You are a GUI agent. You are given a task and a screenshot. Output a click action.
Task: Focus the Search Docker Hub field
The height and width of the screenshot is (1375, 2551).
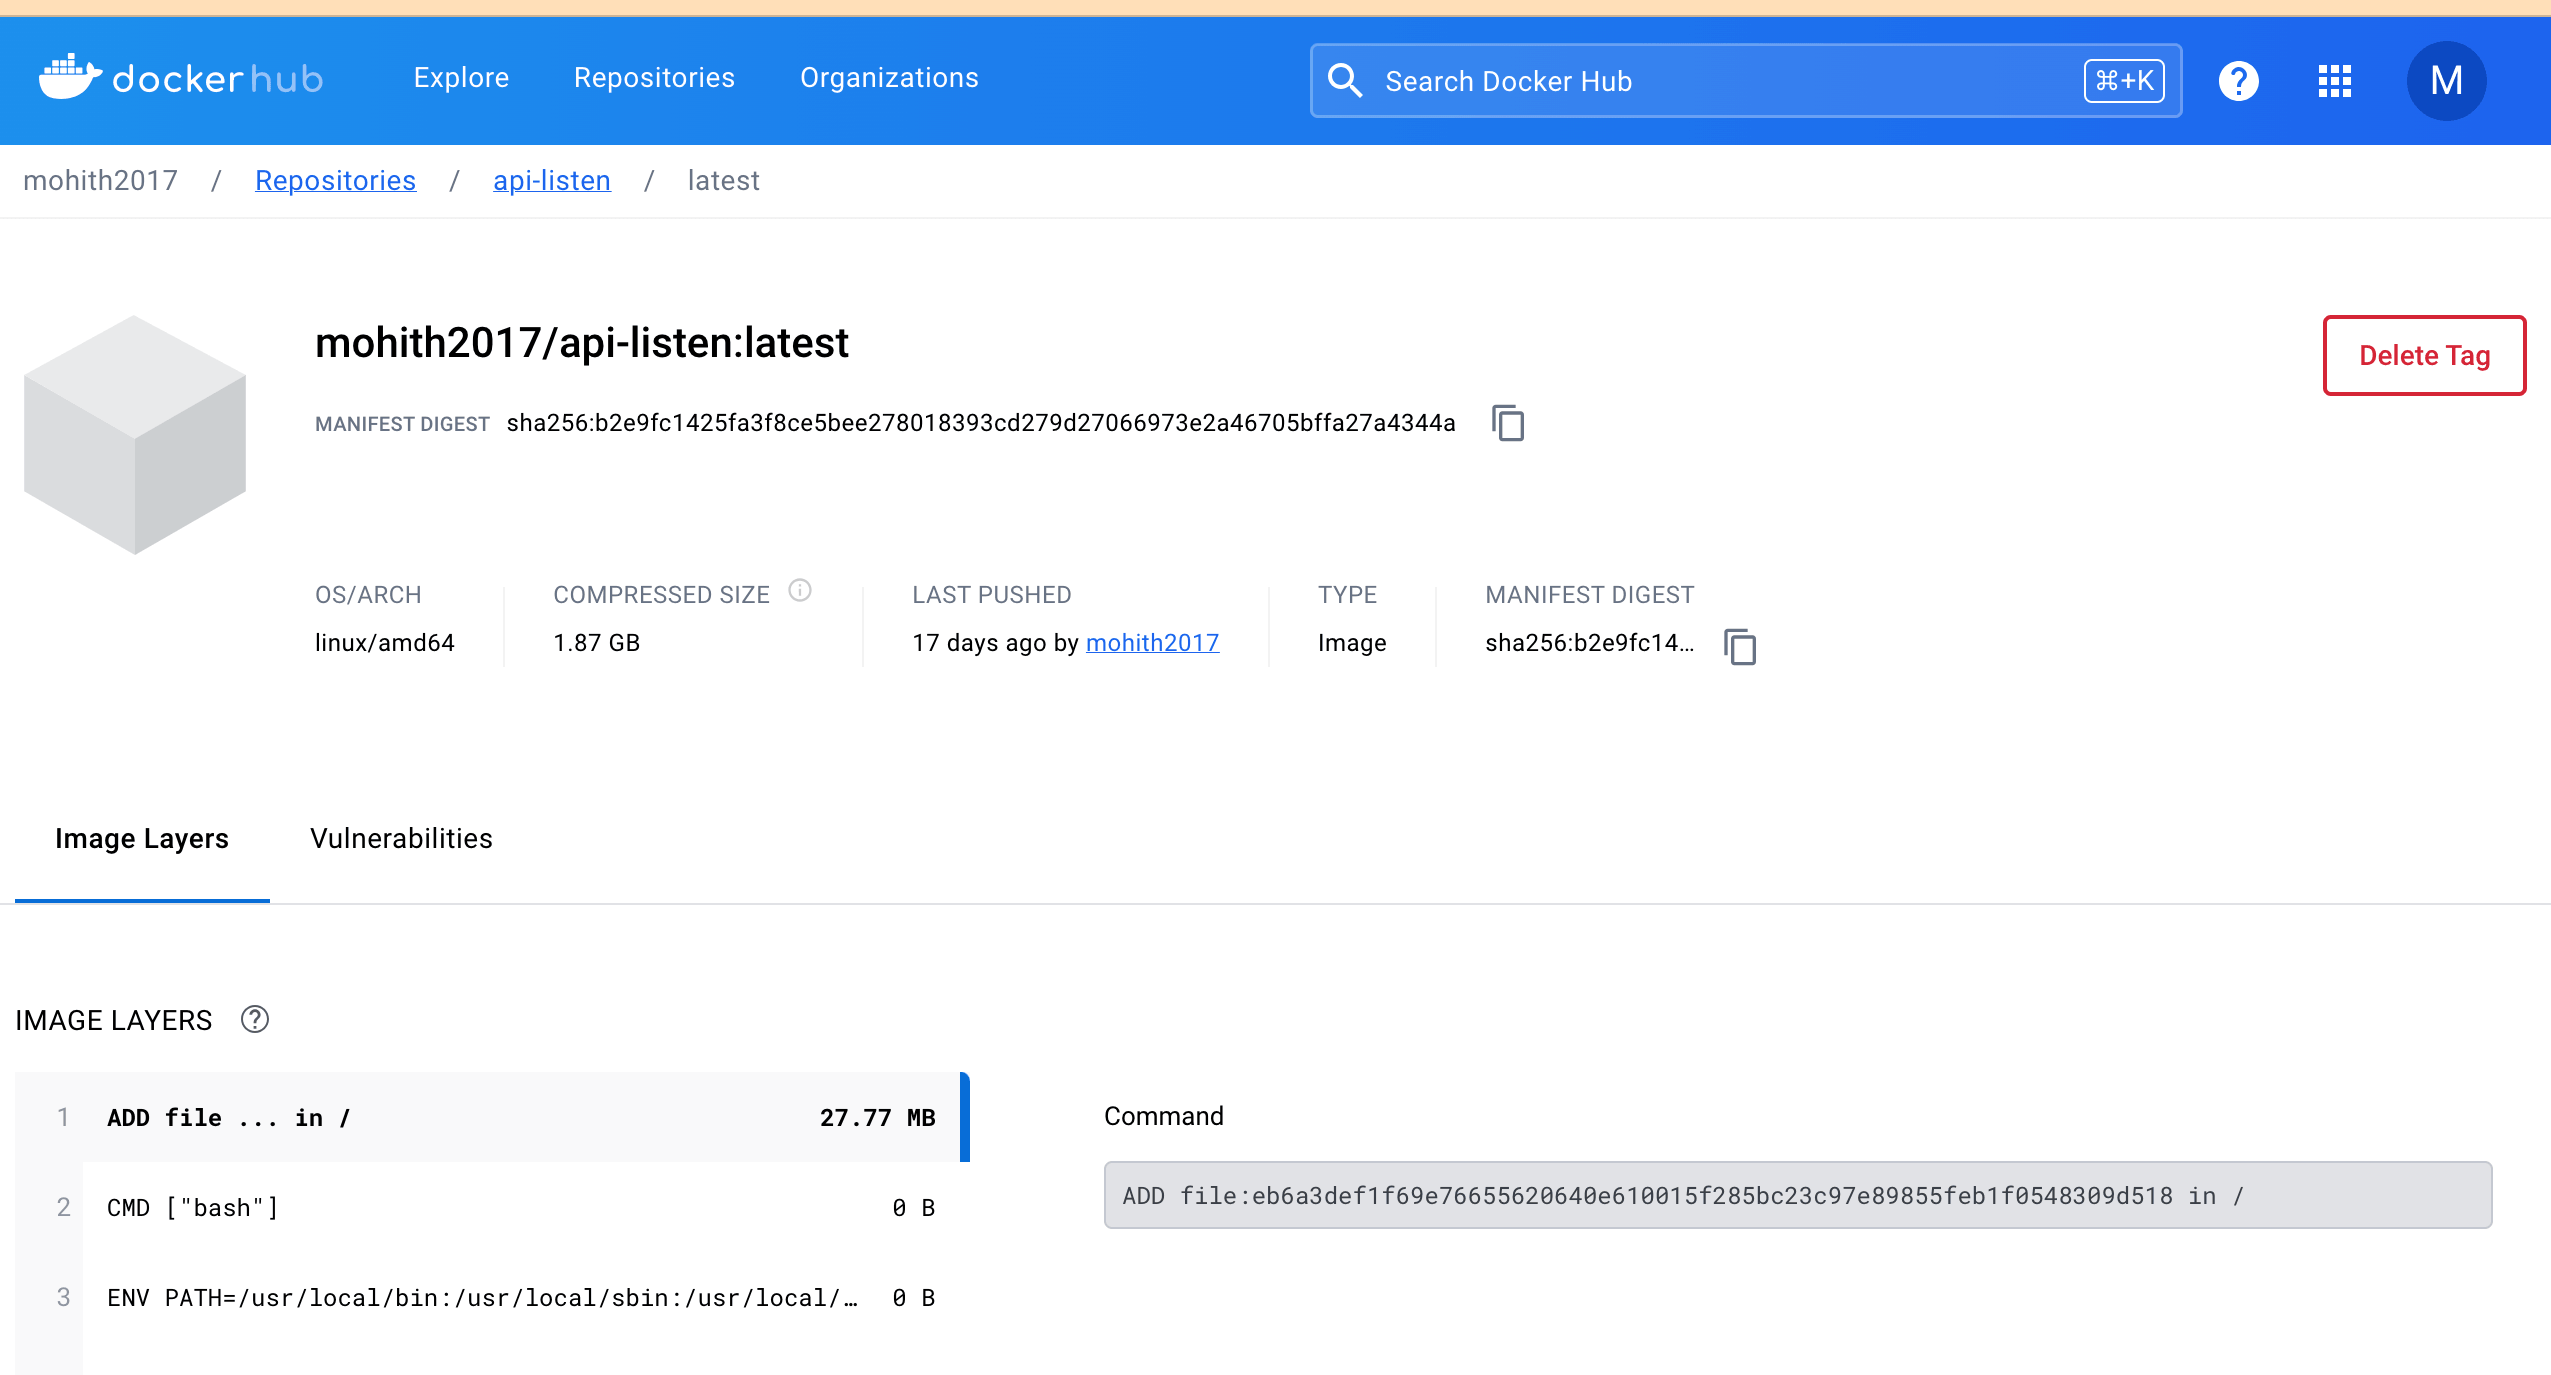pyautogui.click(x=1745, y=80)
